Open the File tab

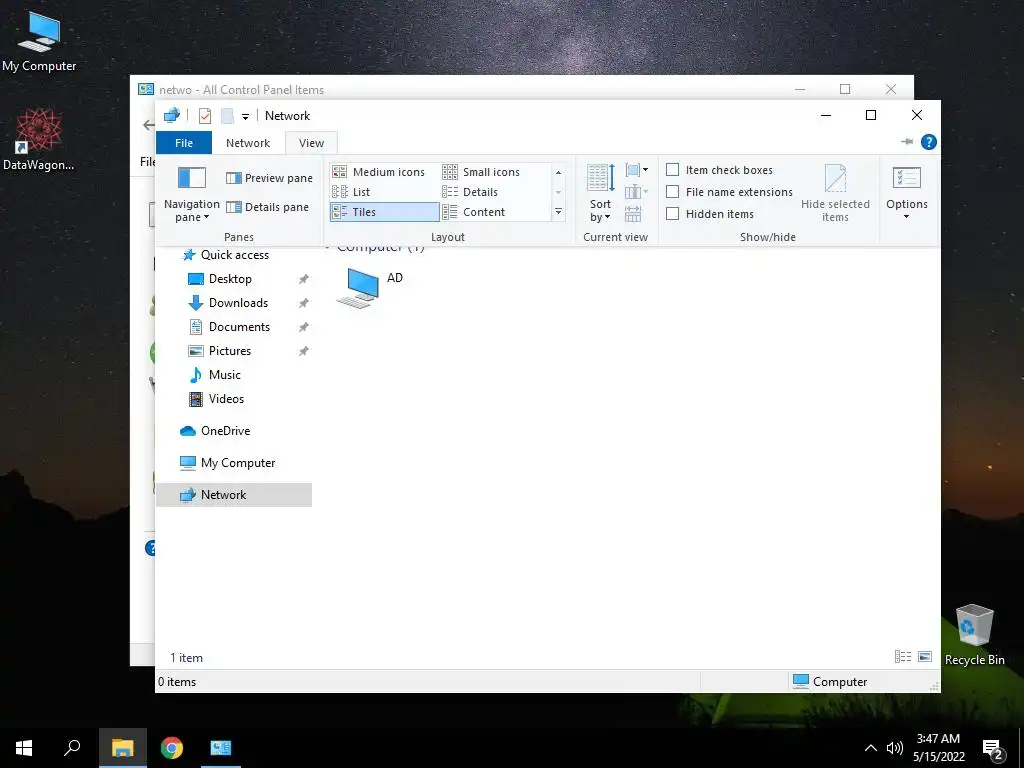coord(184,143)
